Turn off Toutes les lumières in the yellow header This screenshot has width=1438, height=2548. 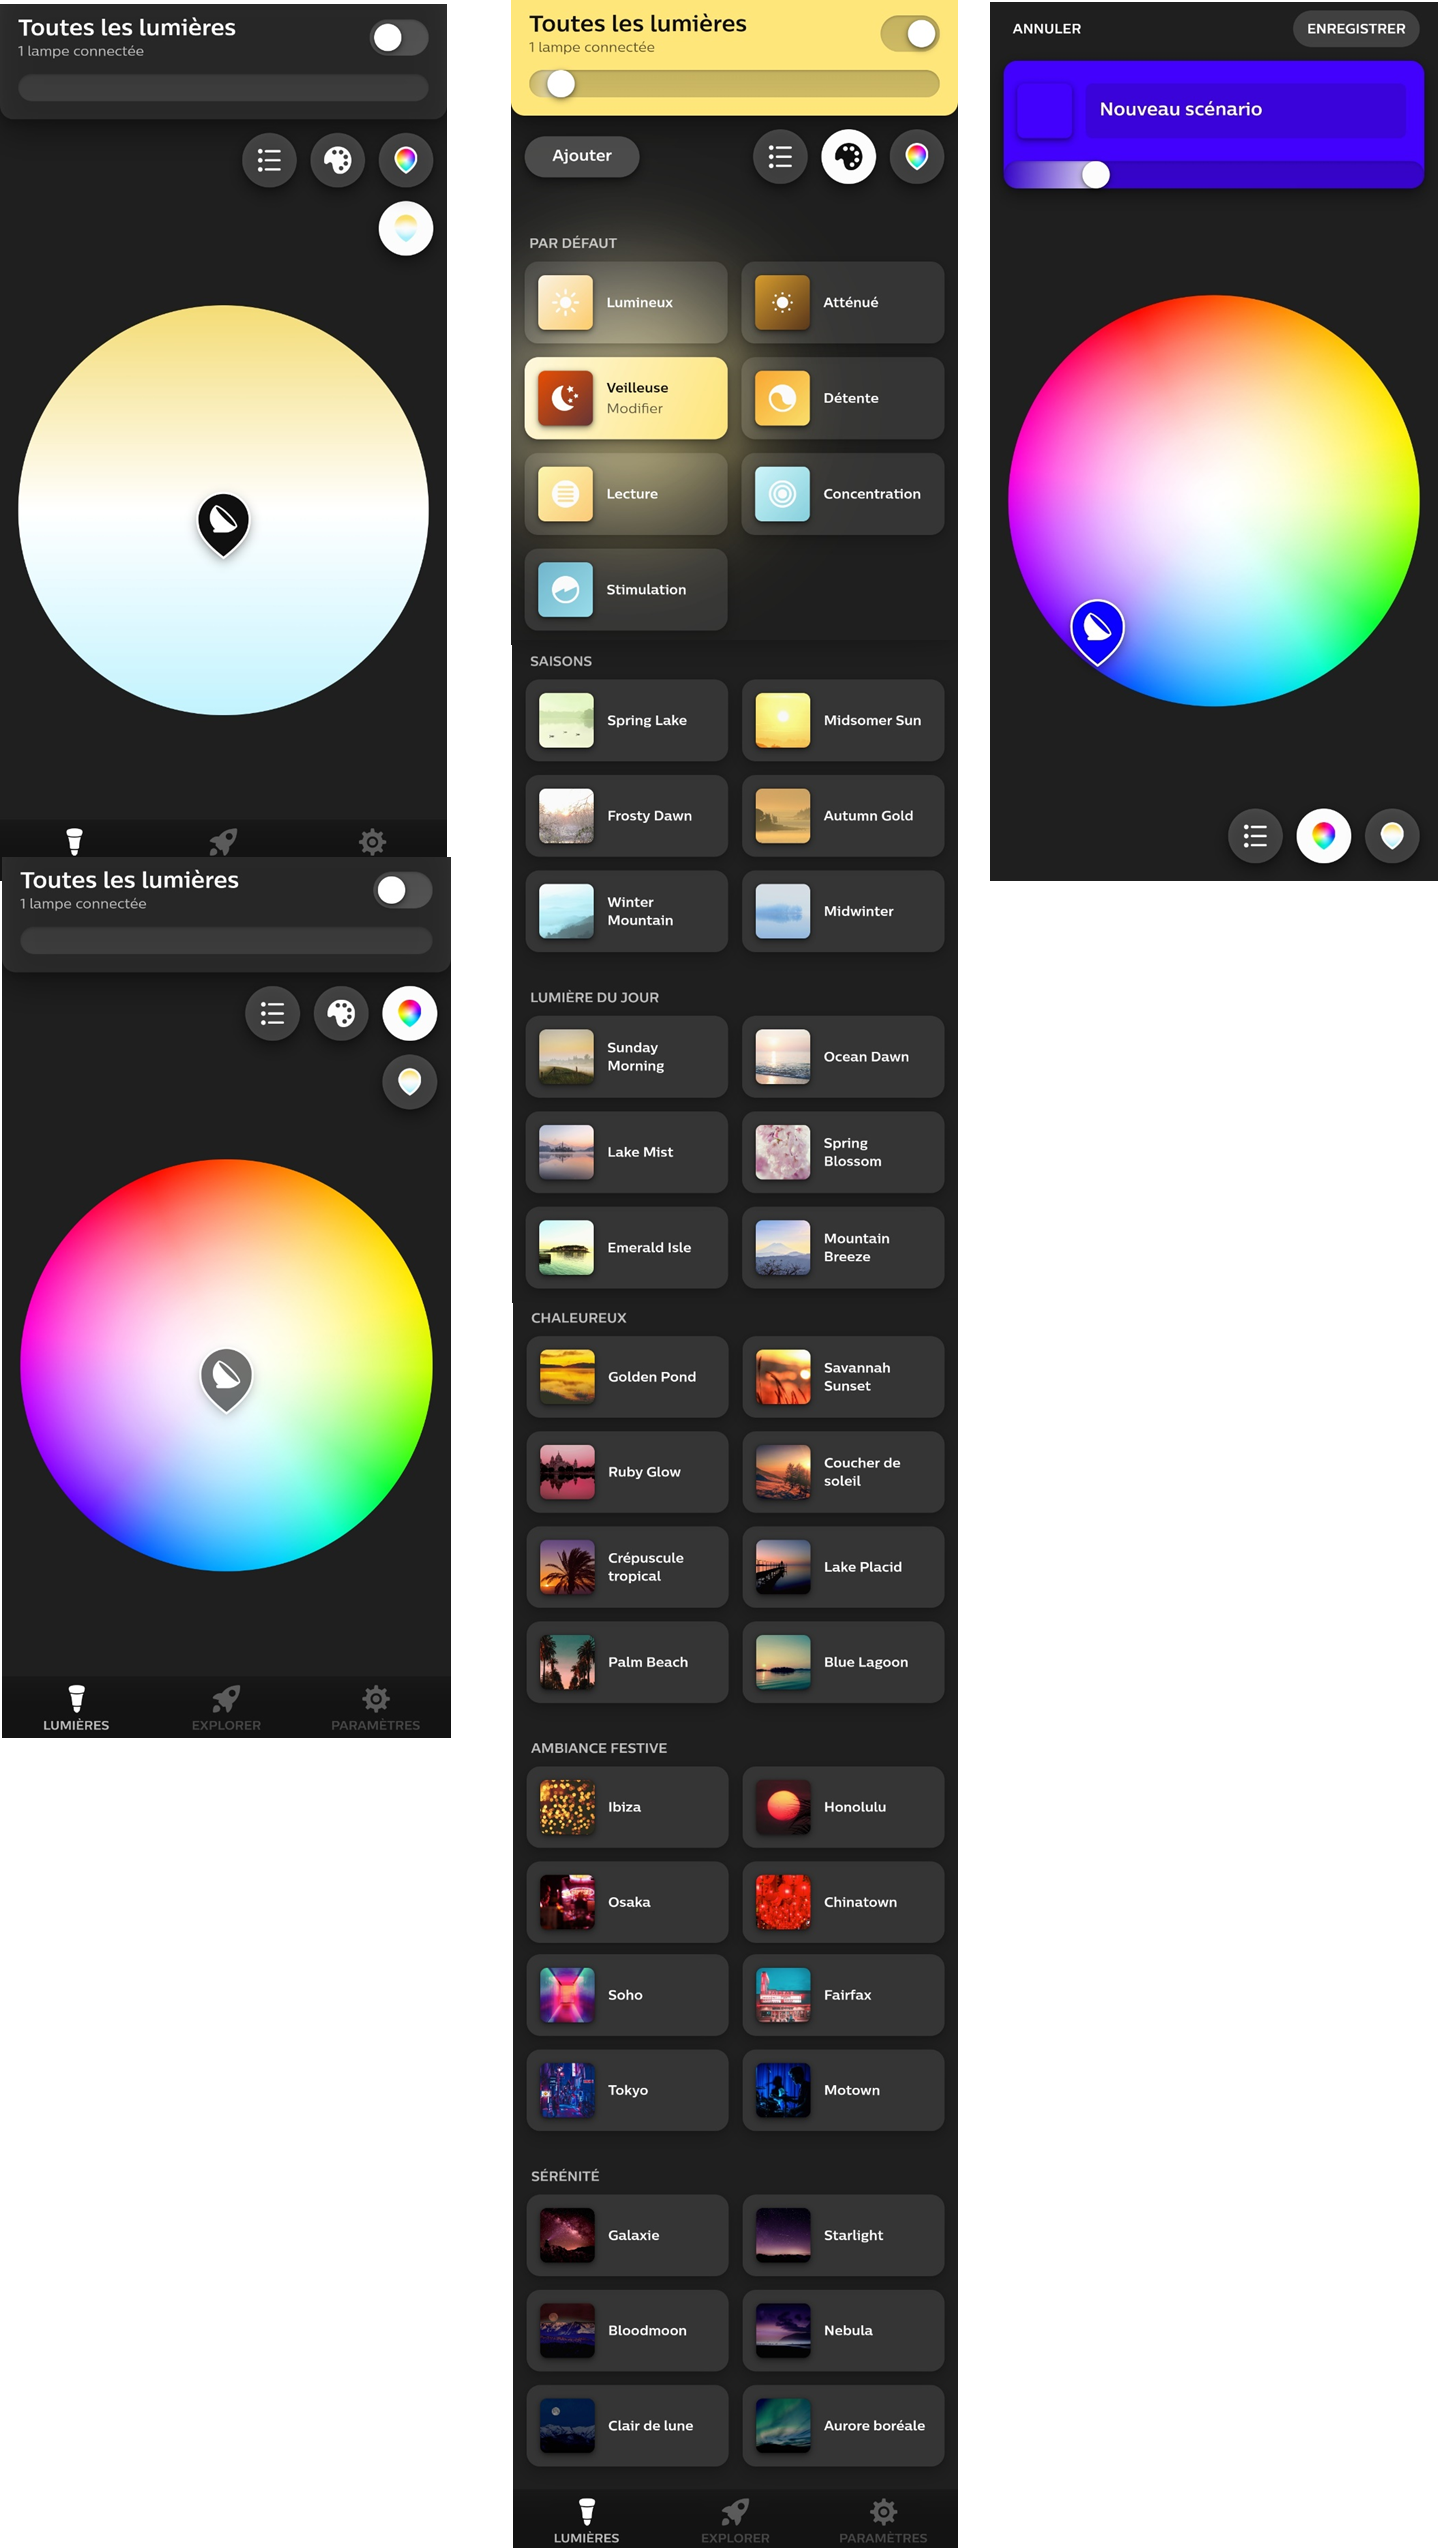pyautogui.click(x=910, y=34)
